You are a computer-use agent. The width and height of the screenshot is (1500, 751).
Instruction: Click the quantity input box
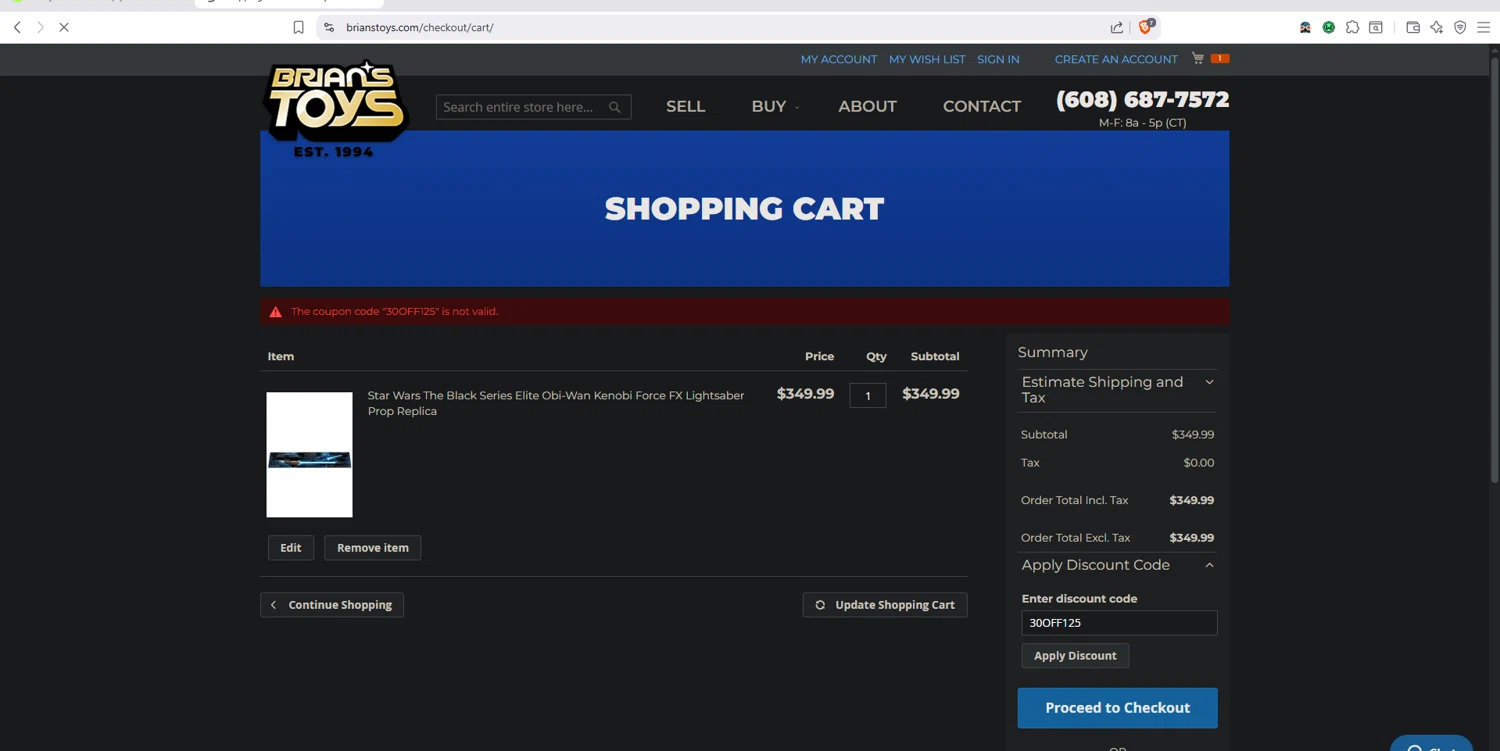[868, 396]
